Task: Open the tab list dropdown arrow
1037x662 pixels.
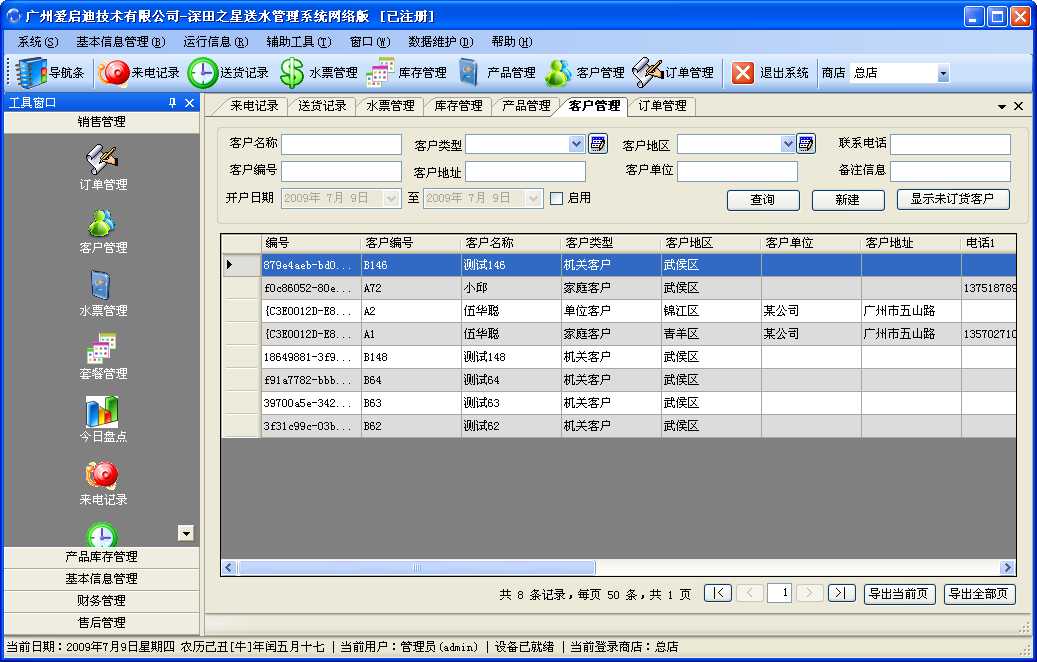Action: point(1001,106)
